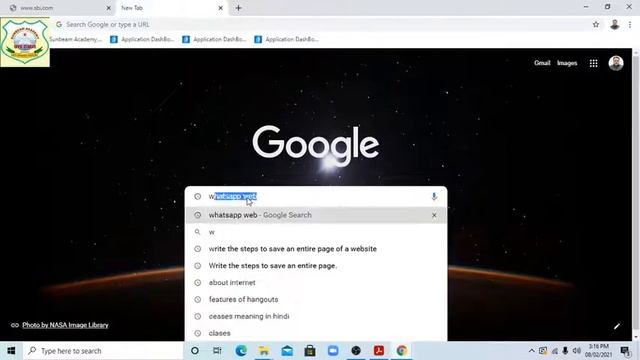The height and width of the screenshot is (360, 640).
Task: Close the www.sbi.com tab
Action: pos(109,8)
